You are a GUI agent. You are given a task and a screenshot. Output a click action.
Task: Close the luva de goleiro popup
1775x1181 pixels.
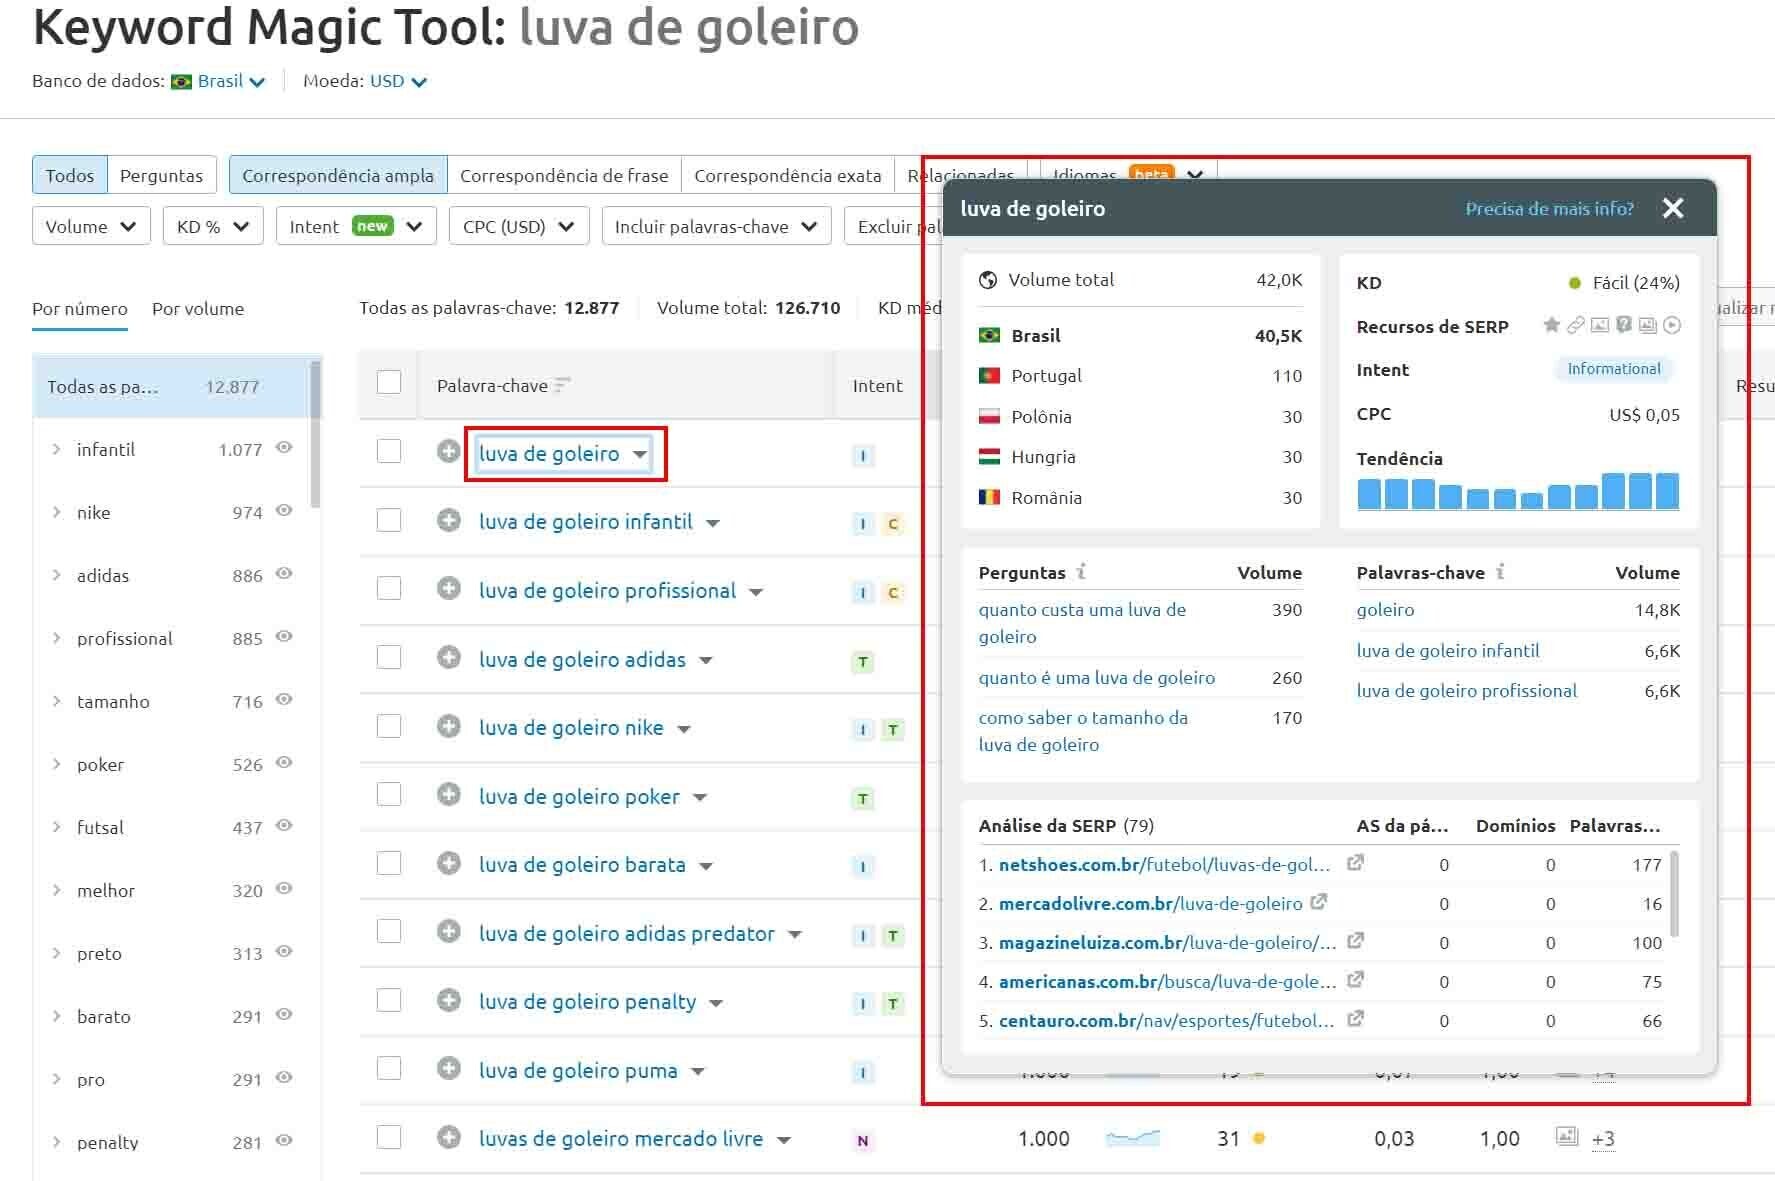[x=1673, y=208]
